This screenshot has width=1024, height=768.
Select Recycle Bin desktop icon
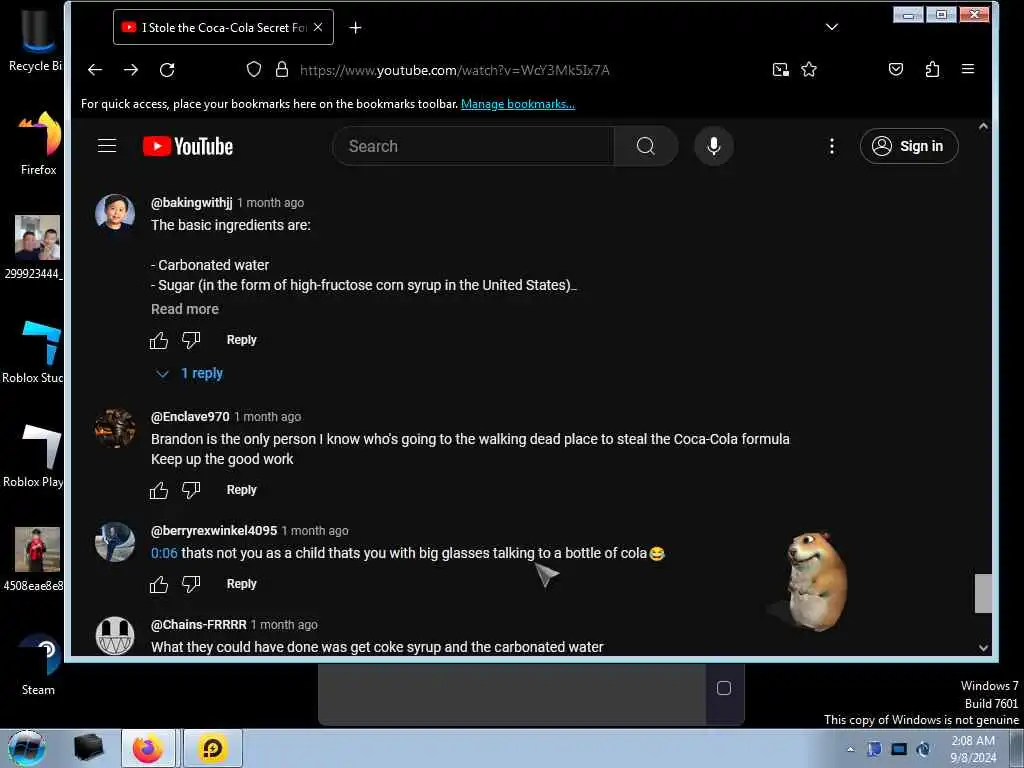(35, 39)
